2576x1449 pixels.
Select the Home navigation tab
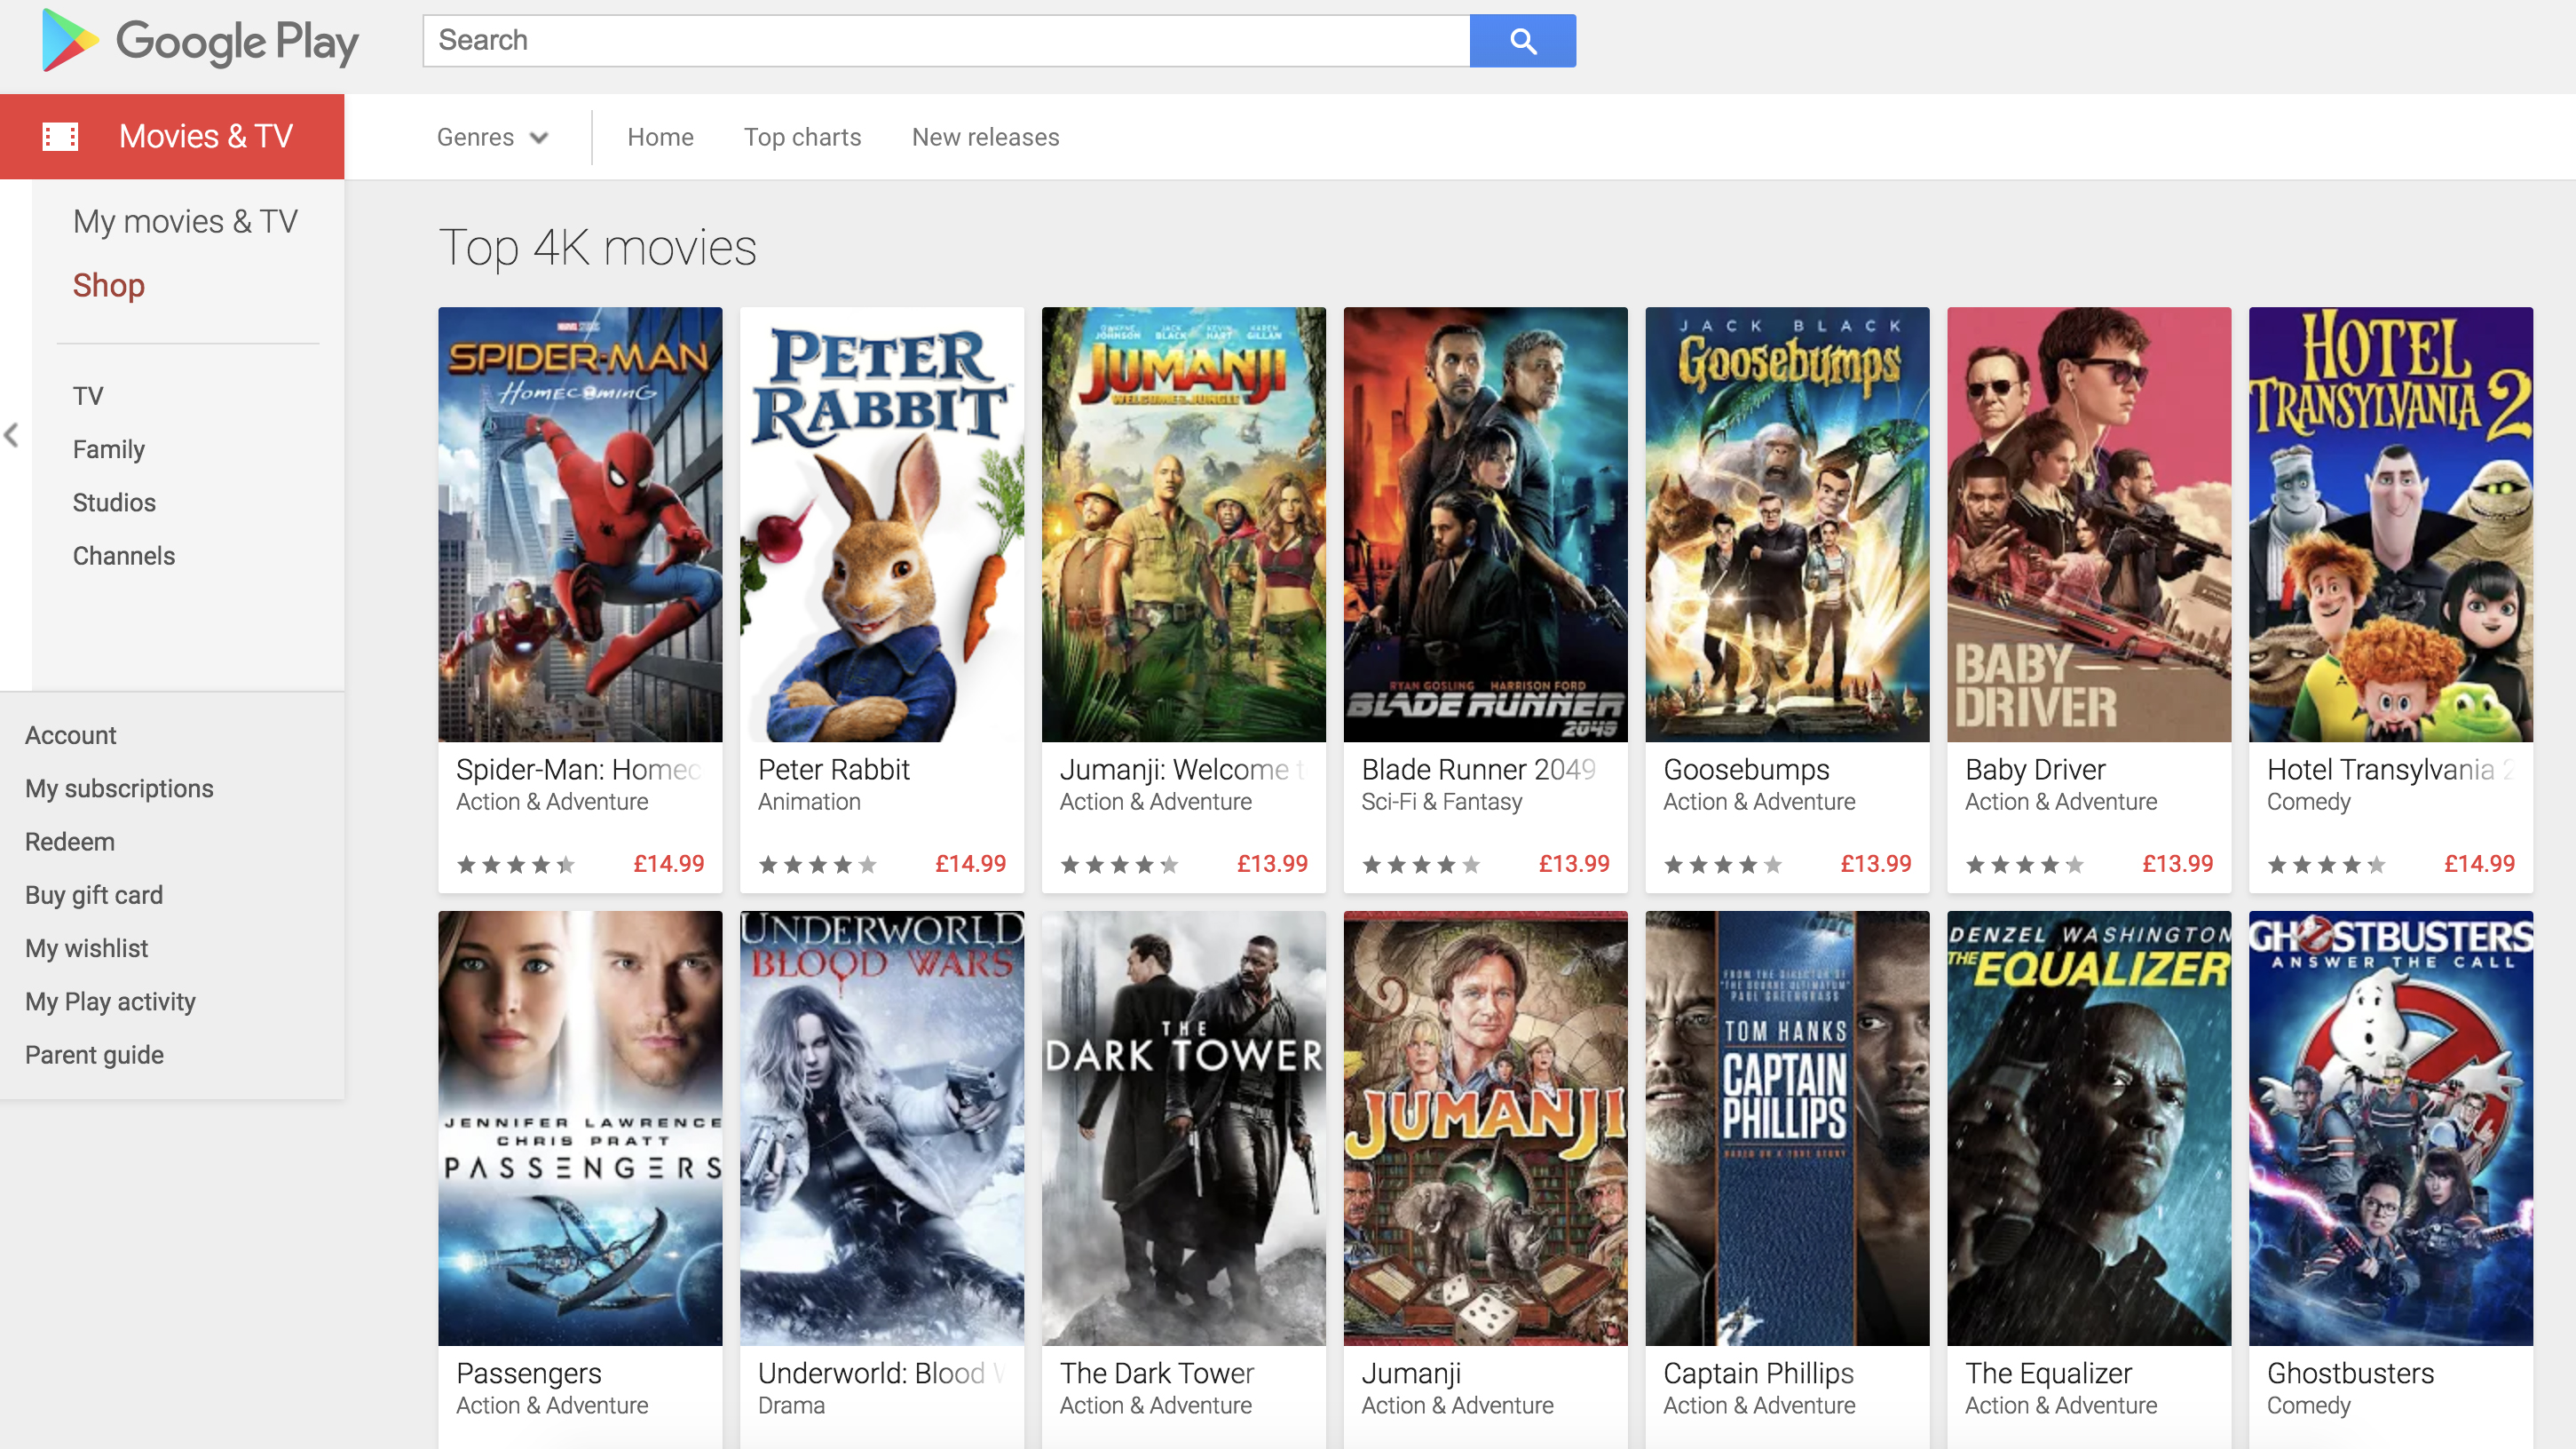[660, 136]
